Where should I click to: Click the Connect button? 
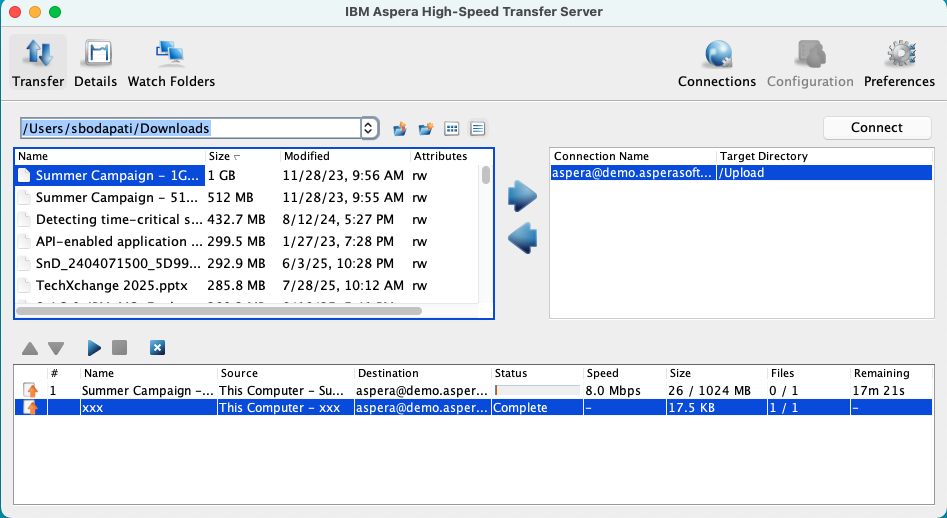pos(877,127)
